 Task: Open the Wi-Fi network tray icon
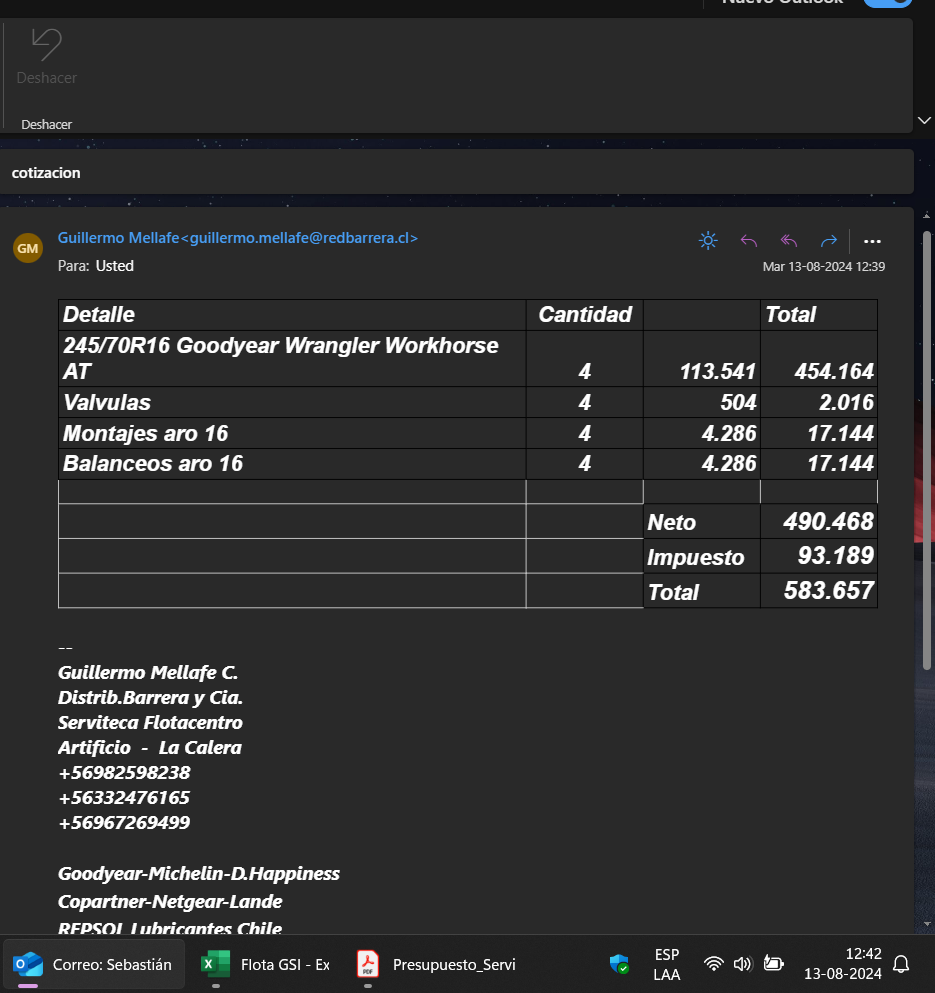point(714,964)
